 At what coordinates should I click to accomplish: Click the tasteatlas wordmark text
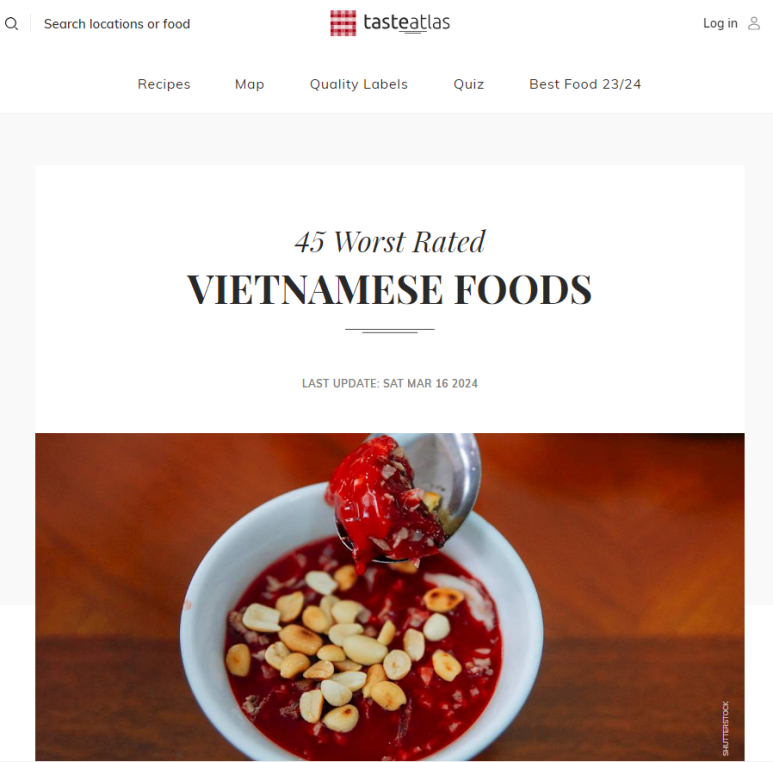[x=406, y=23]
